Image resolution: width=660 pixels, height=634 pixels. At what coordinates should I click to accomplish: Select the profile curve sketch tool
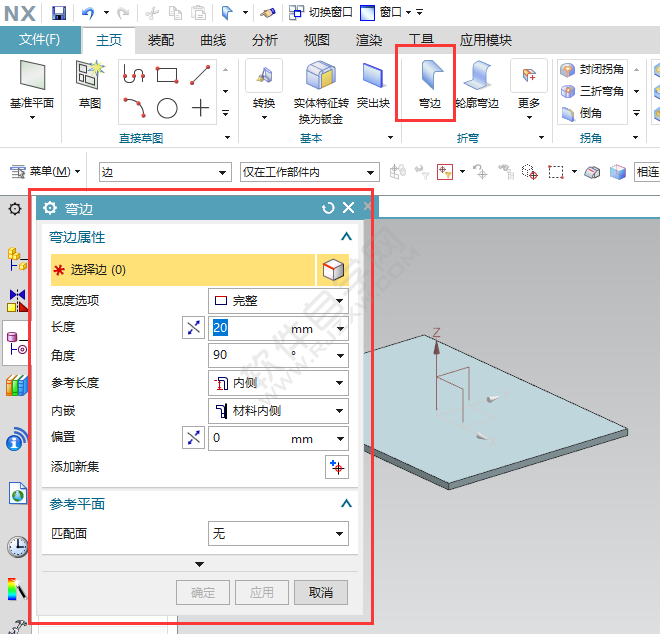coord(134,75)
